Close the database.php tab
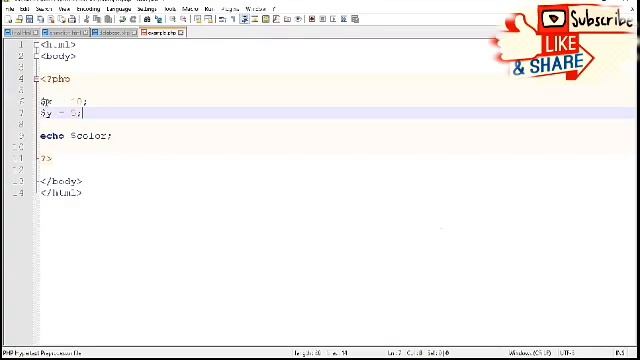 134,33
